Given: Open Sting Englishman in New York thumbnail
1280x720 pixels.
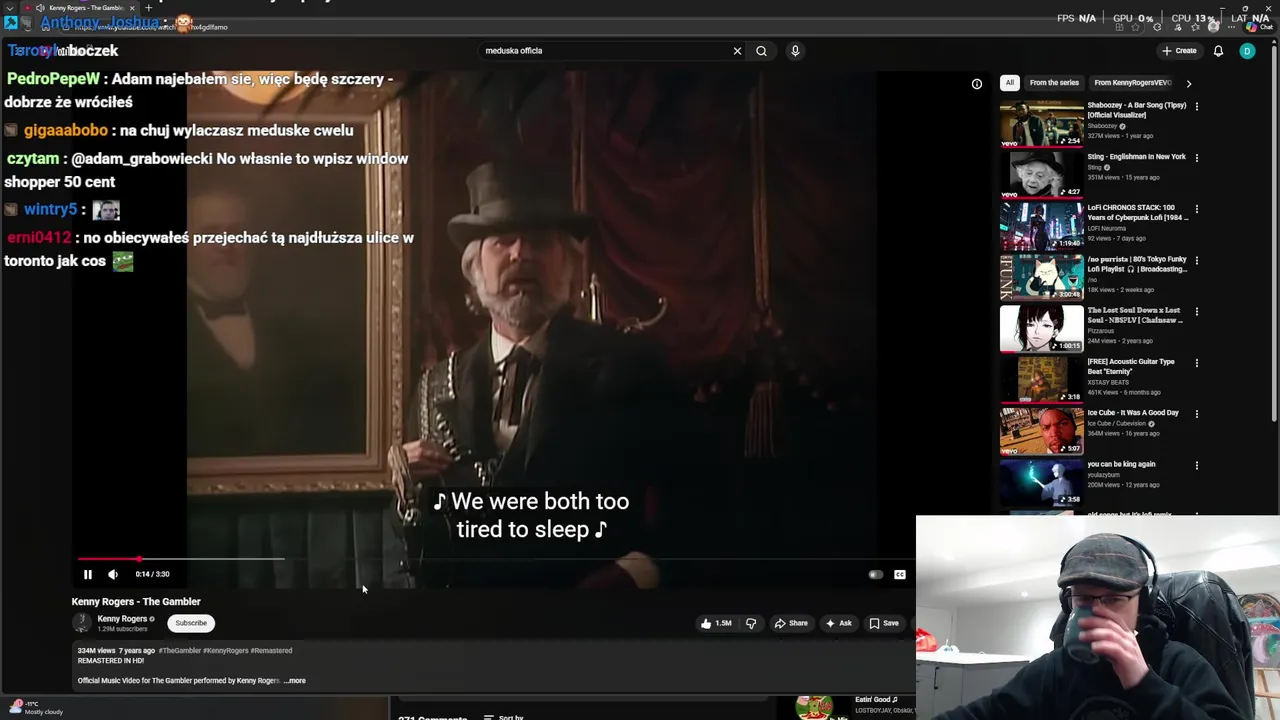Looking at the screenshot, I should [1041, 174].
